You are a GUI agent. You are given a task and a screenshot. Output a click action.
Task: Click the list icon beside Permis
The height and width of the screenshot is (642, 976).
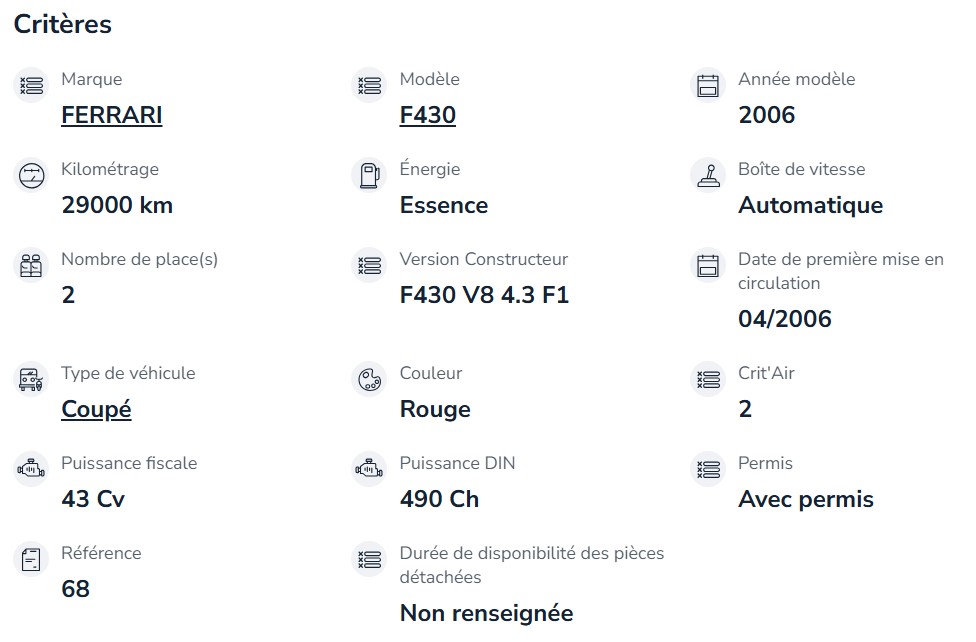pyautogui.click(x=708, y=469)
